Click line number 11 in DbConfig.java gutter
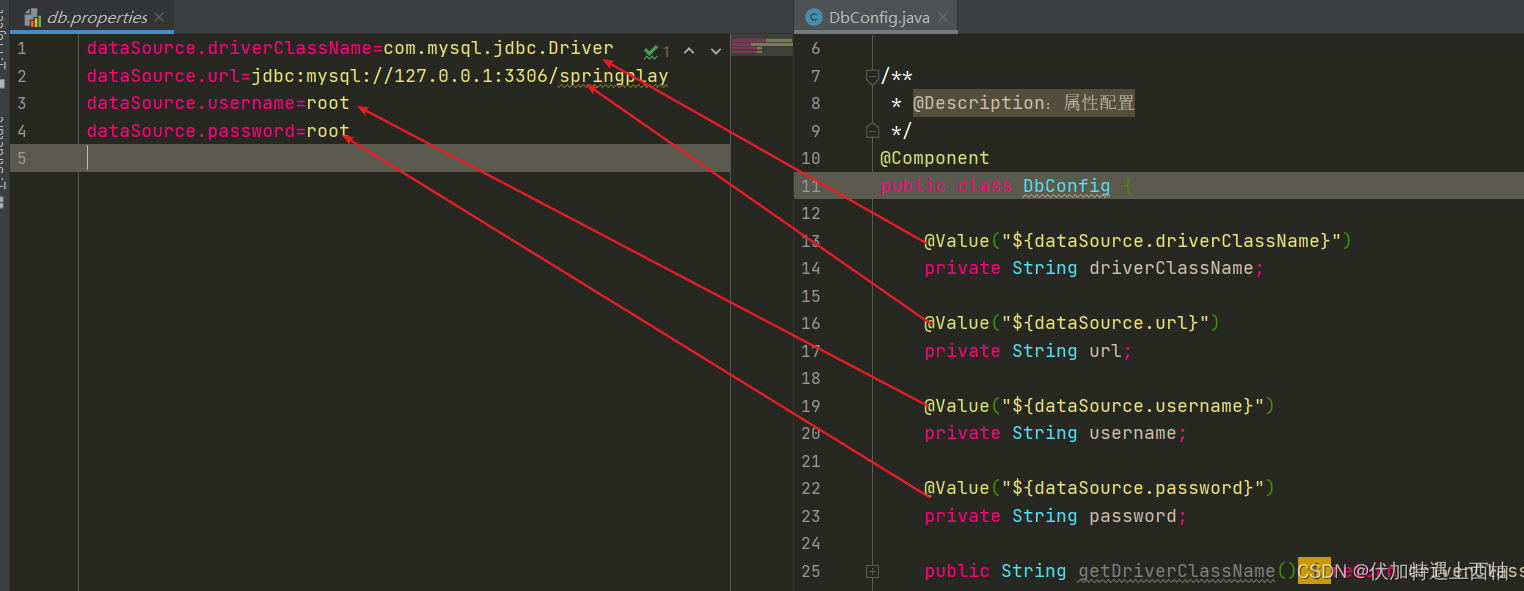The height and width of the screenshot is (591, 1524). point(811,186)
